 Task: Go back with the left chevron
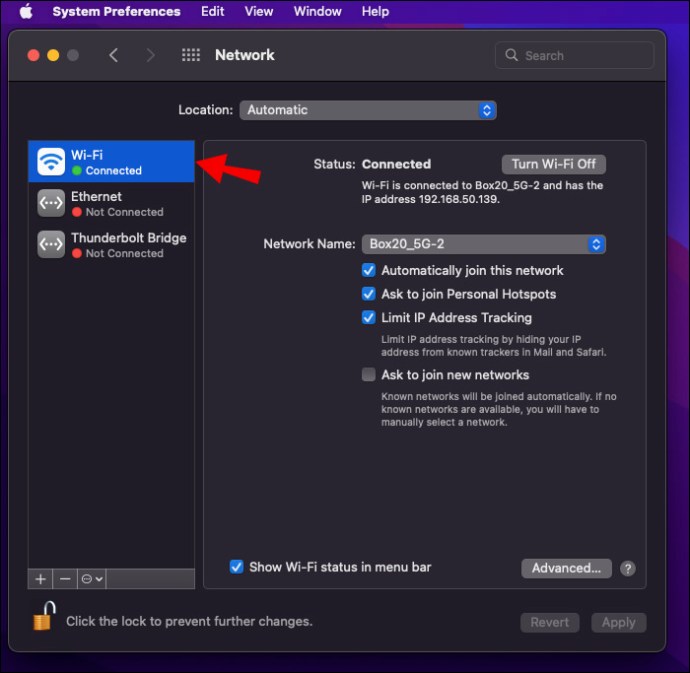(114, 55)
